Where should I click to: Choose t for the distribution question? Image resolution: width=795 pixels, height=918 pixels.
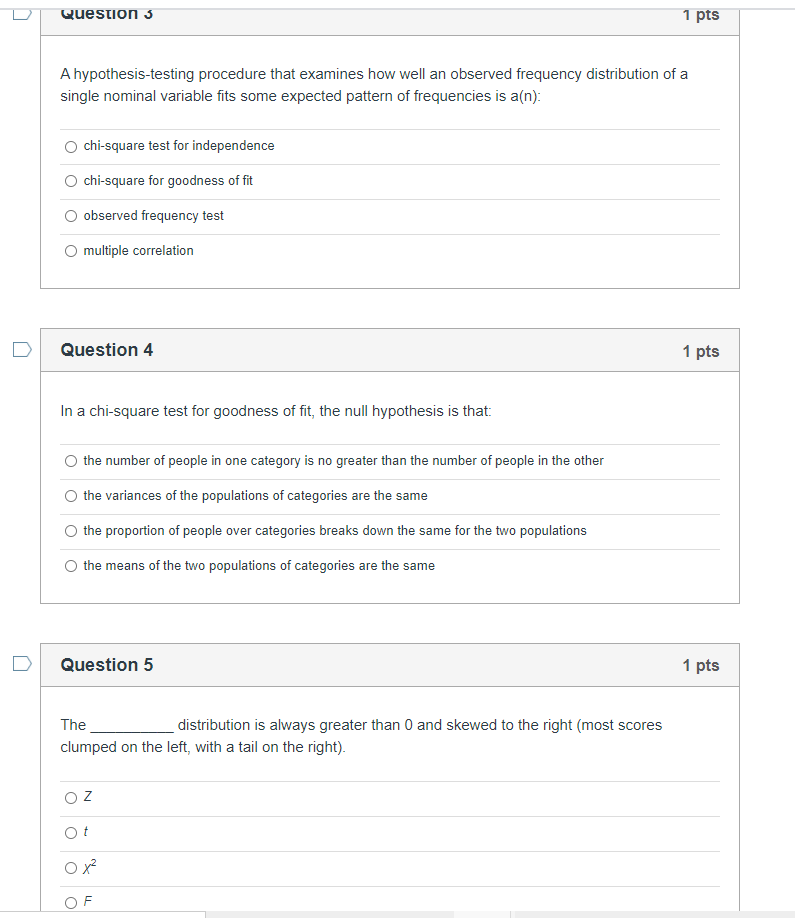pyautogui.click(x=71, y=832)
